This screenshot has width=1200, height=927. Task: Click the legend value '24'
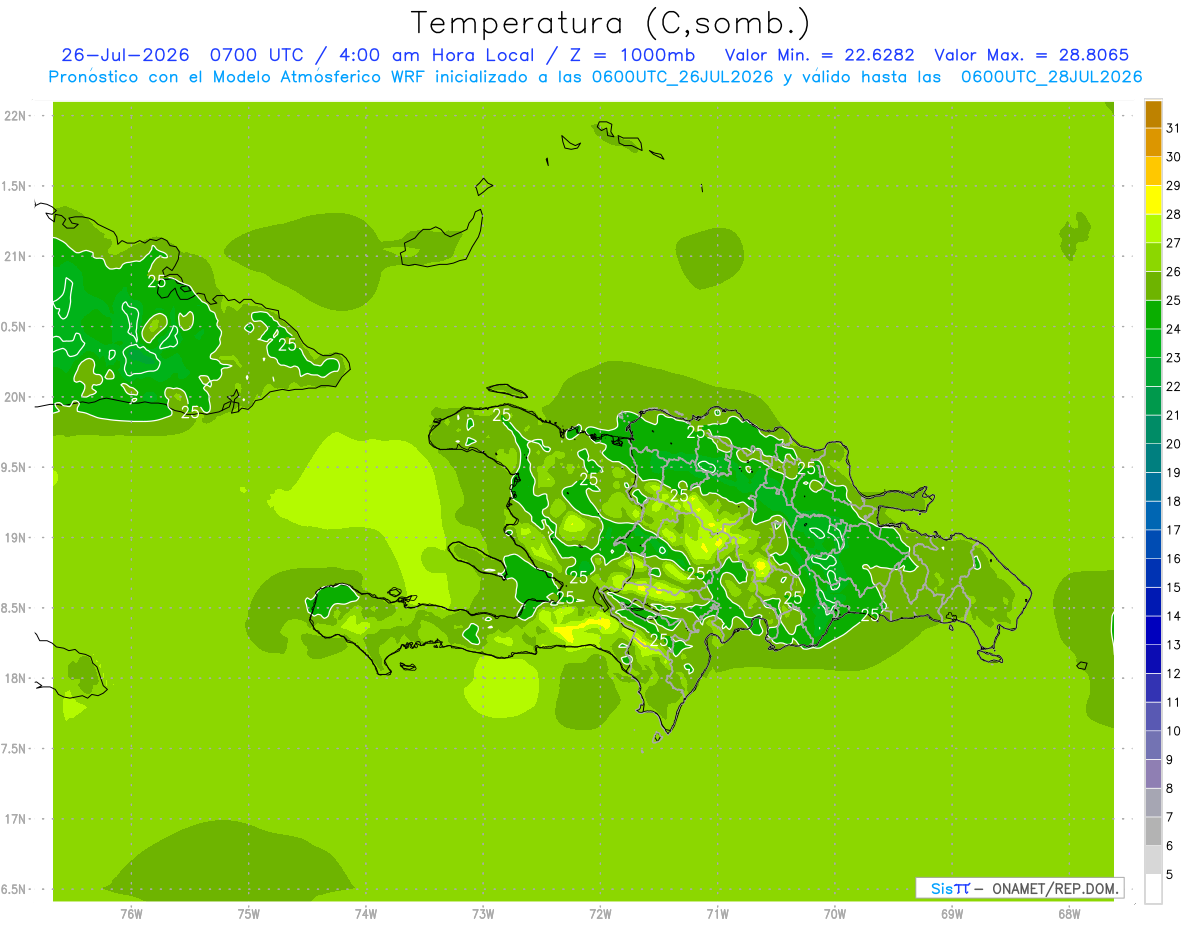[x=1173, y=329]
